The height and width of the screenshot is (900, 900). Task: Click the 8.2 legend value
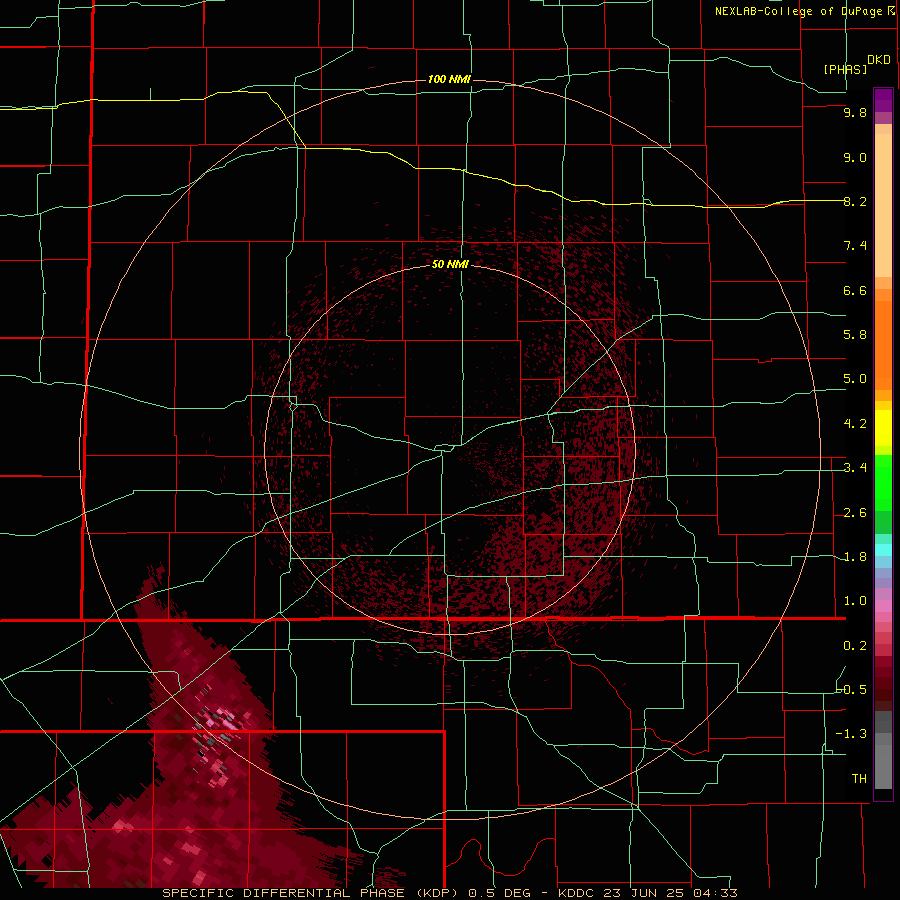[x=855, y=201]
